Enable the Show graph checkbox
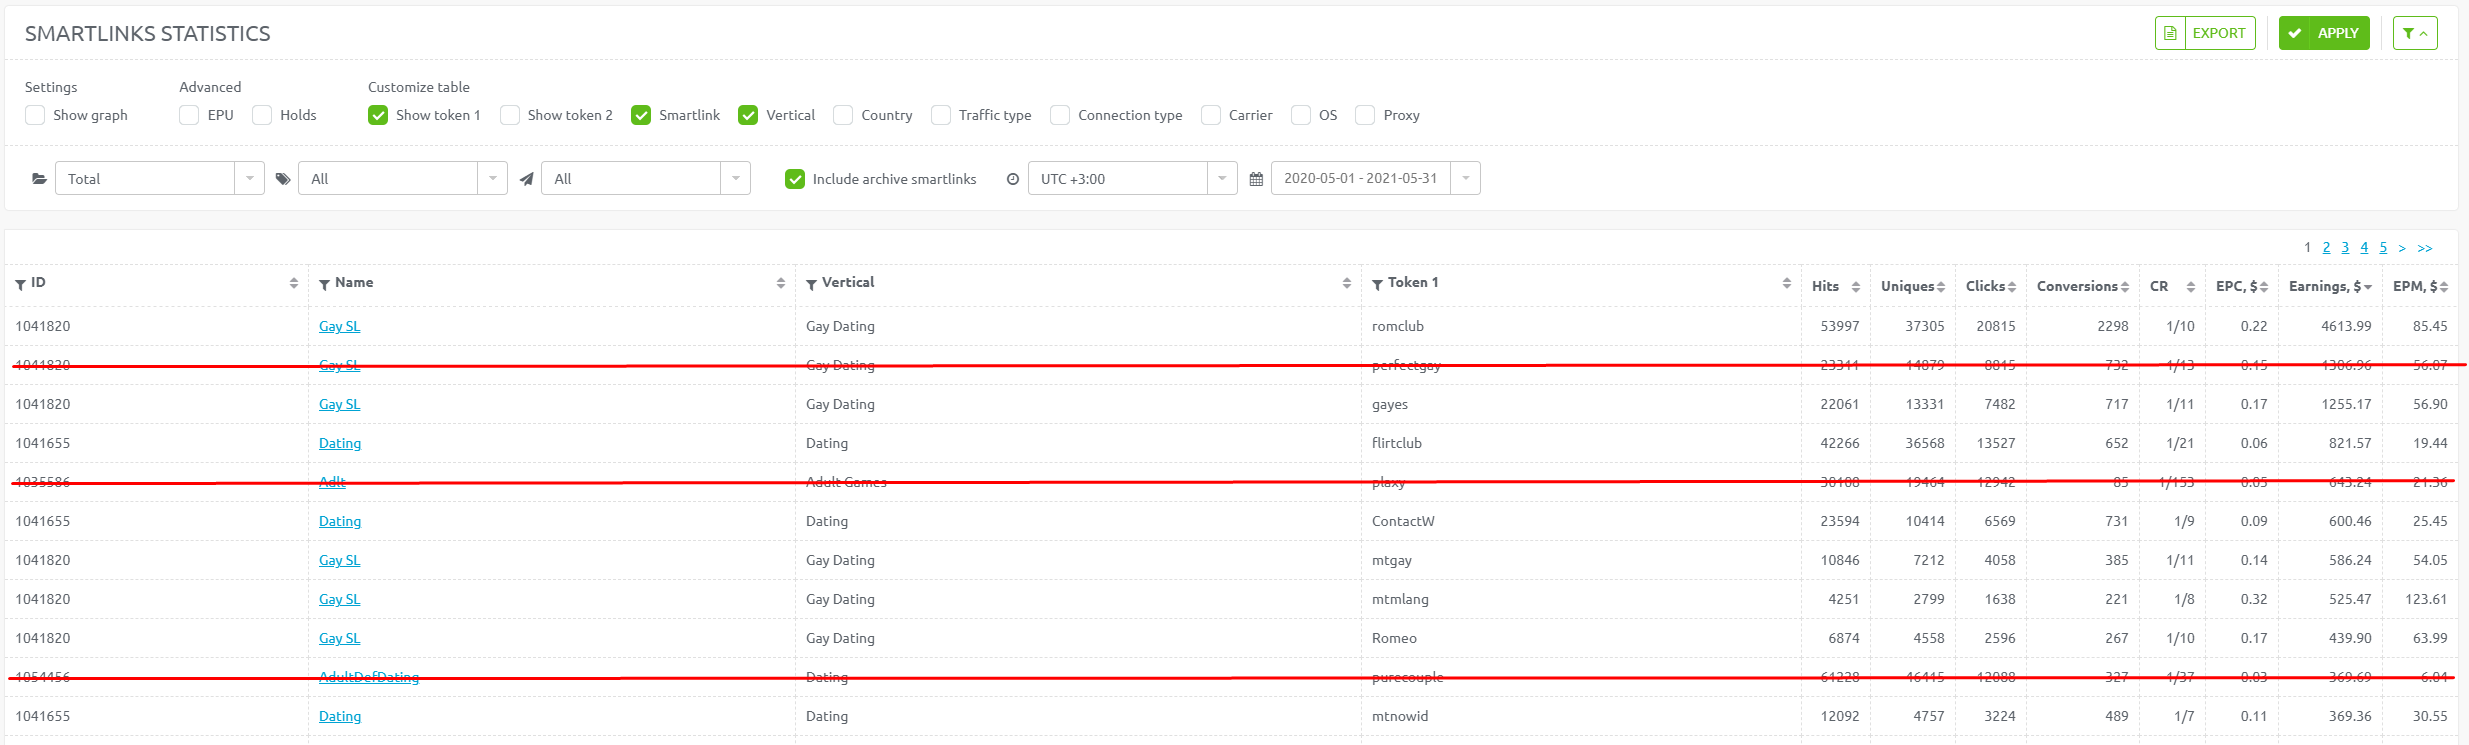Viewport: 2469px width, 745px height. coord(35,115)
